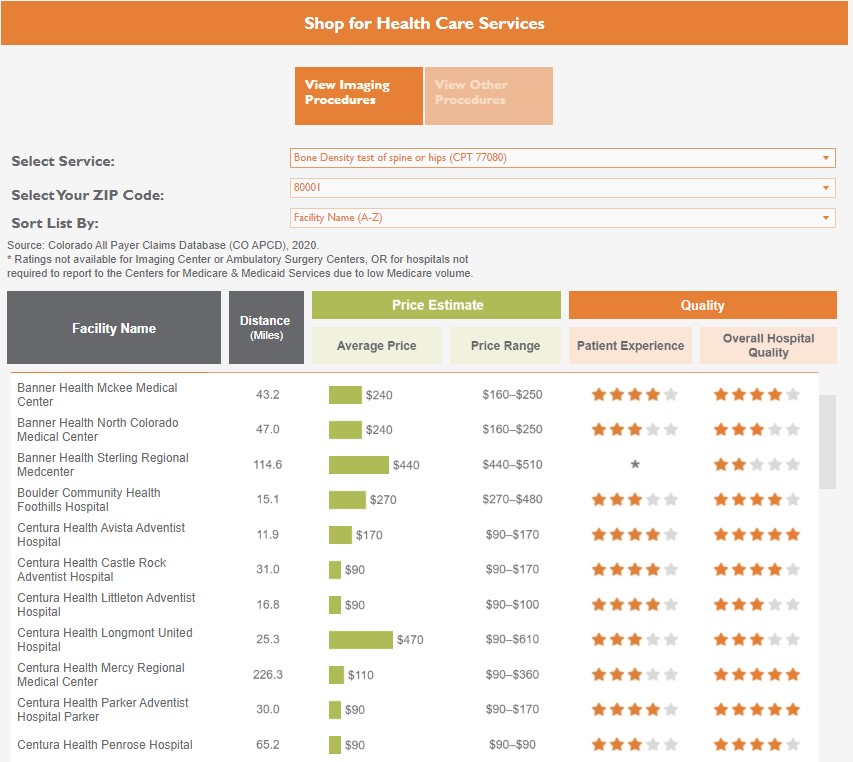Click Avista Adventist's $170 green price bar
Viewport: 853px width, 762px height.
coord(341,535)
